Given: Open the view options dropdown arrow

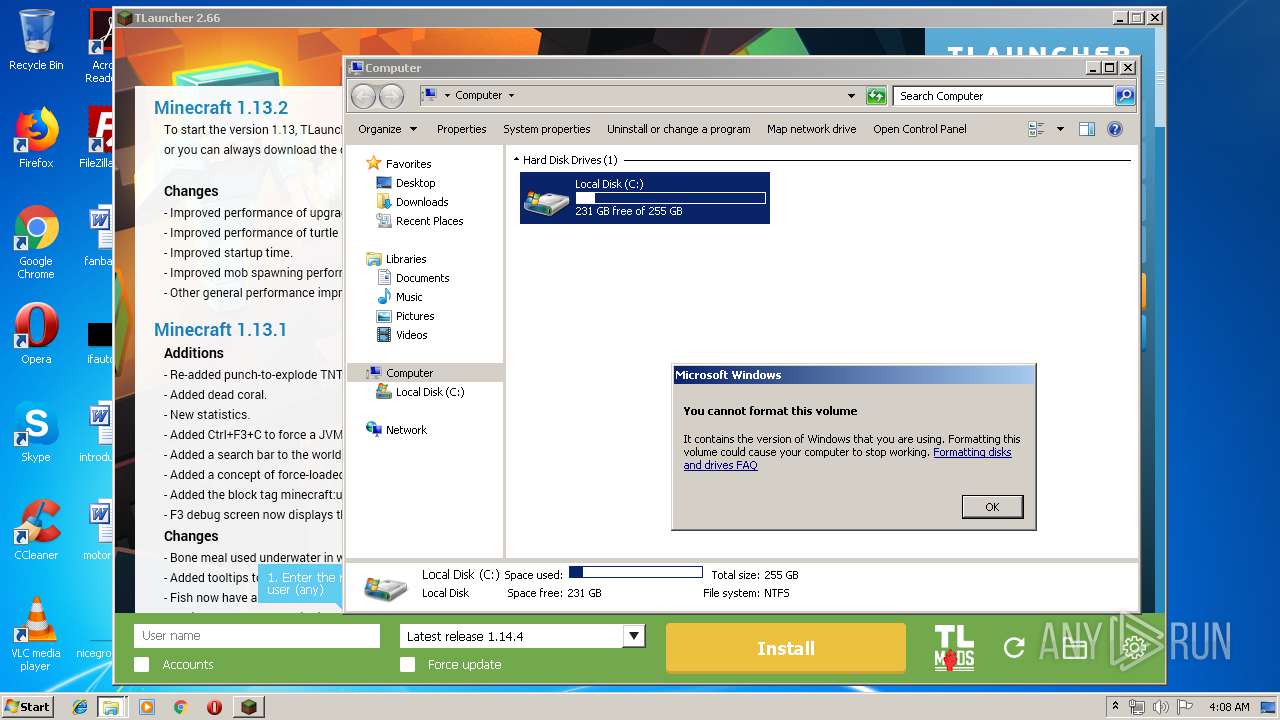Looking at the screenshot, I should 1059,129.
